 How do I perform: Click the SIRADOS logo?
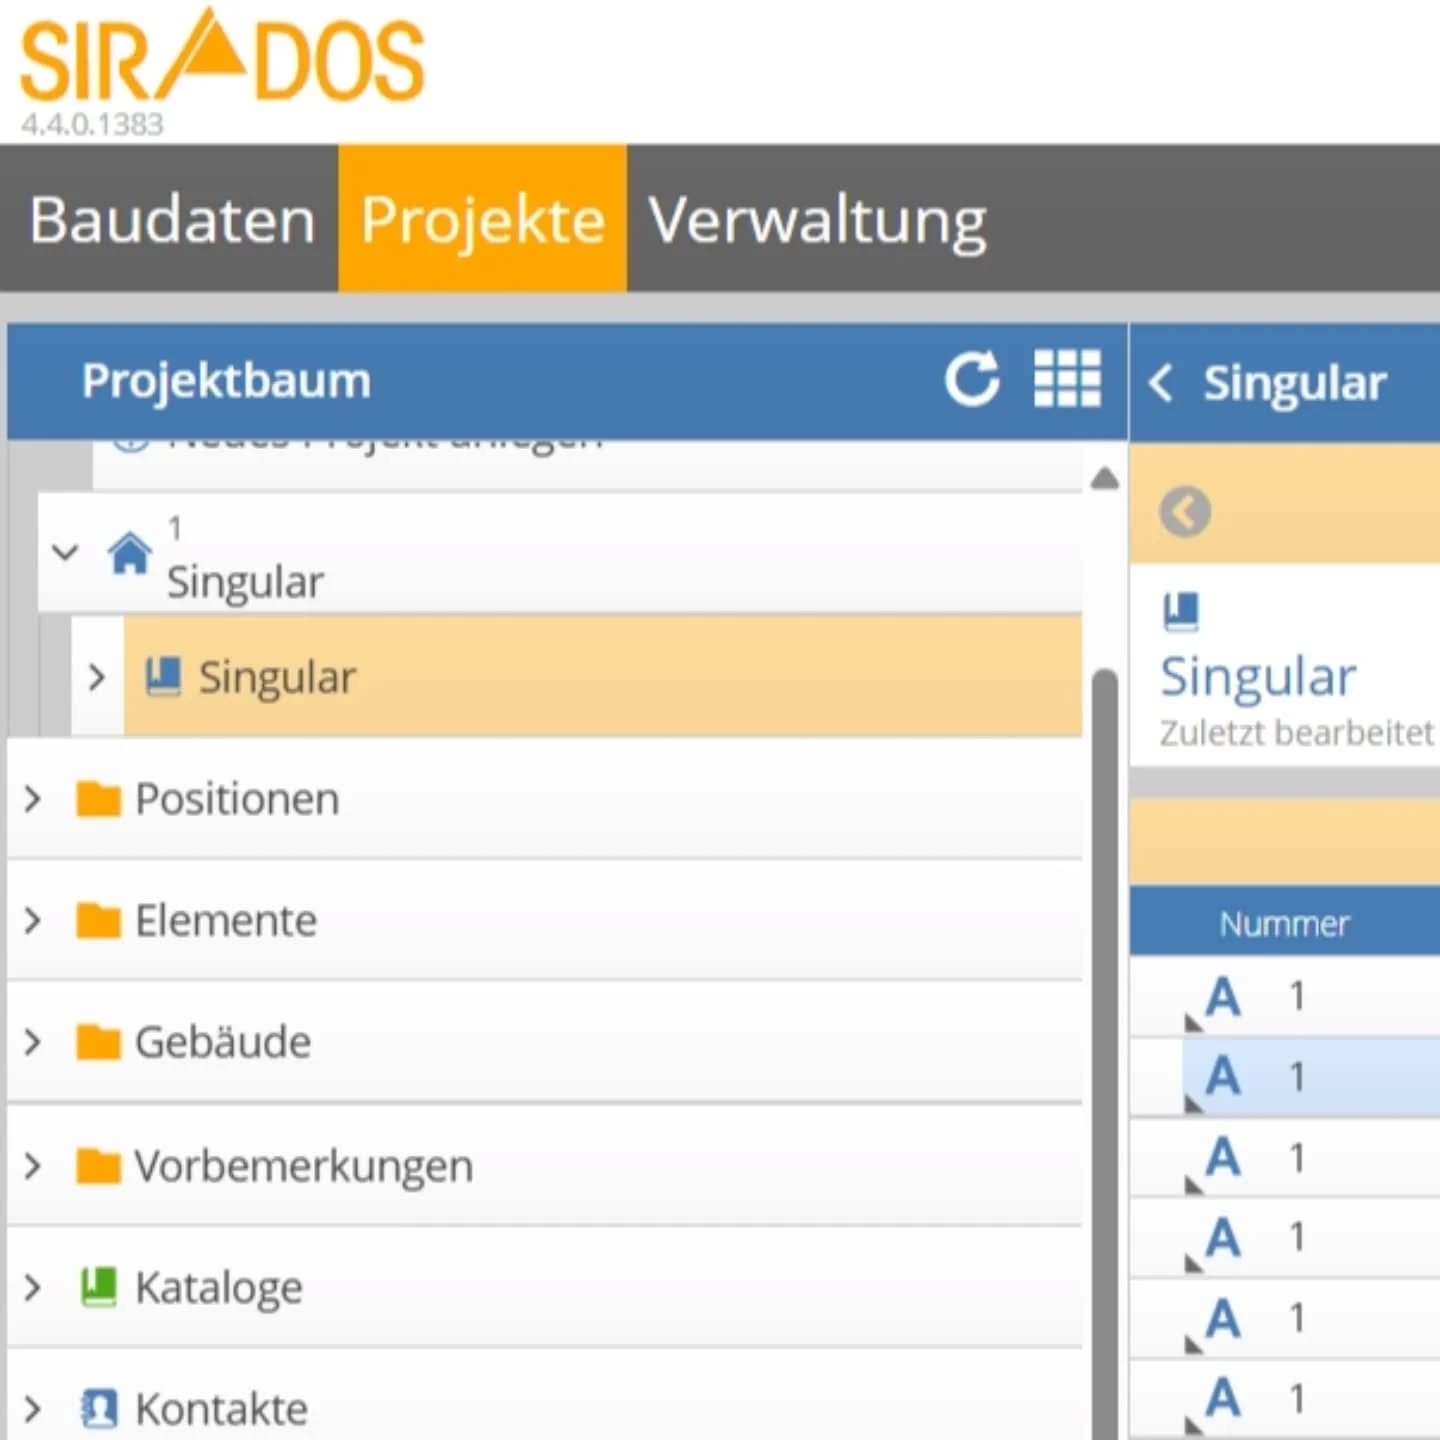(x=222, y=60)
